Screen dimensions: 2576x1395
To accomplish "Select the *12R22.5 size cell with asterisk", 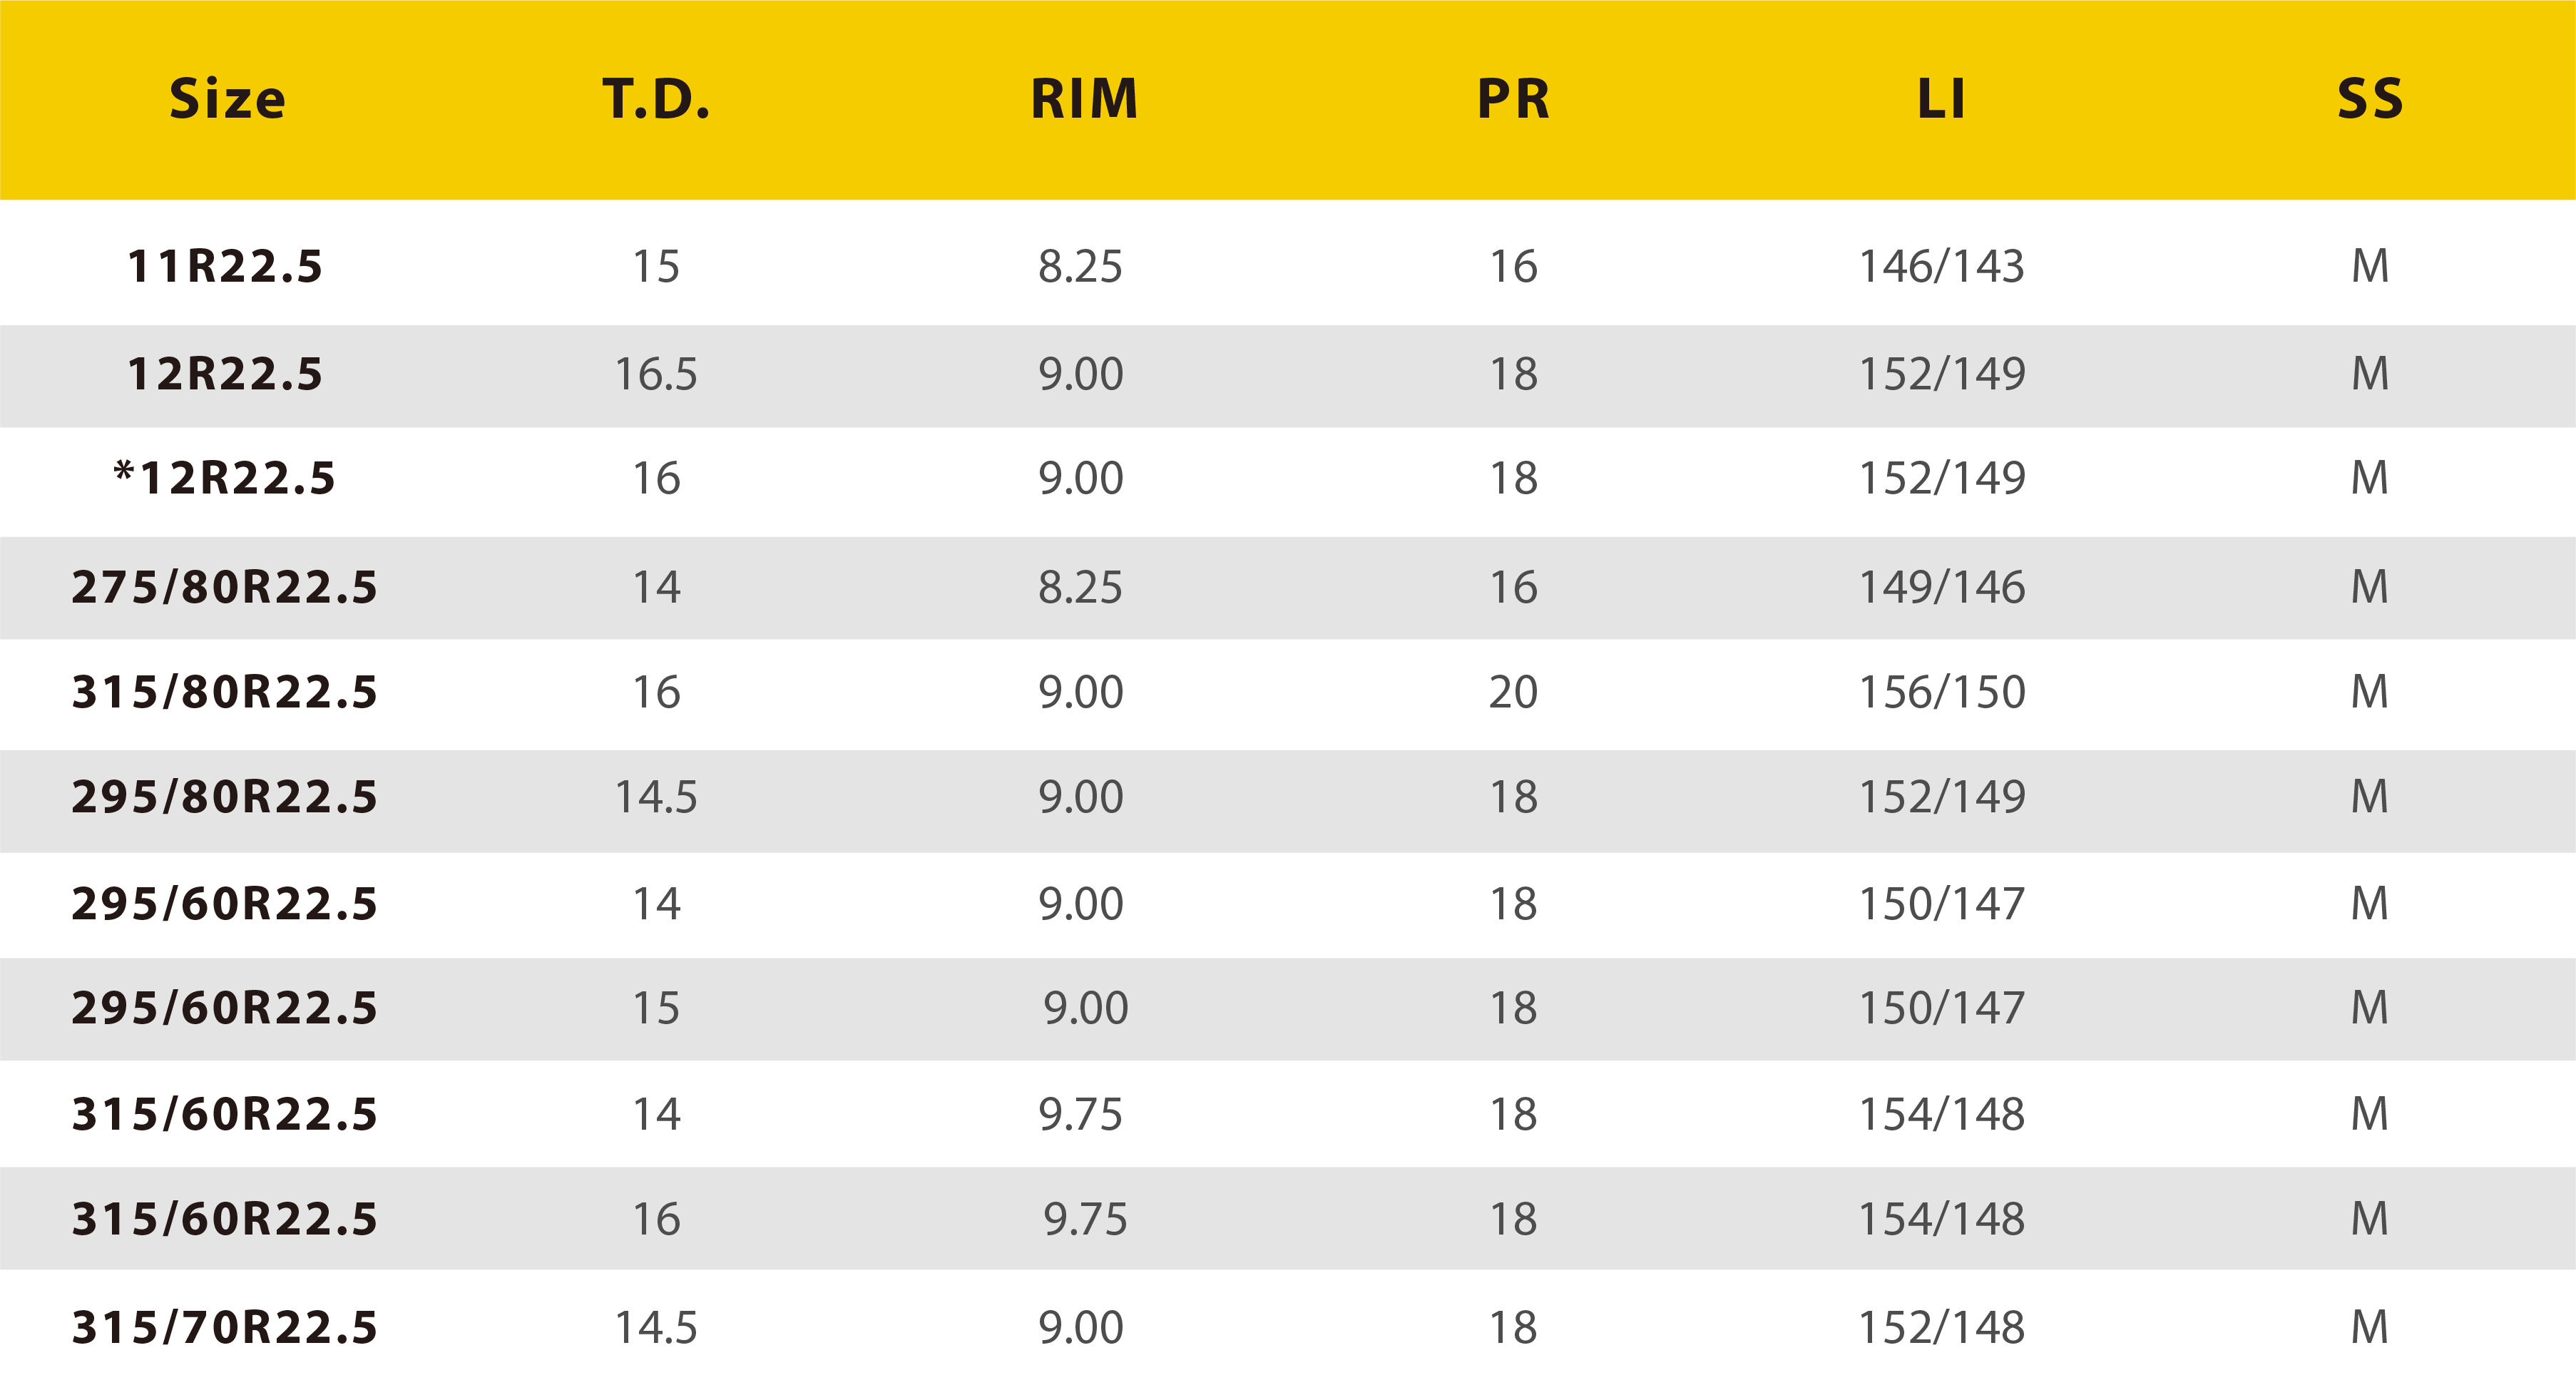I will tap(225, 478).
